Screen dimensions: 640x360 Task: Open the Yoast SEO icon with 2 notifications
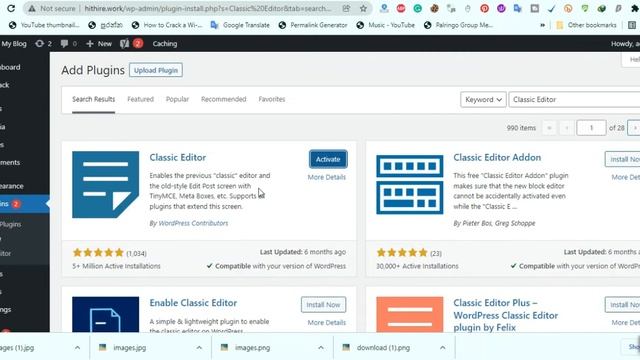click(x=131, y=43)
